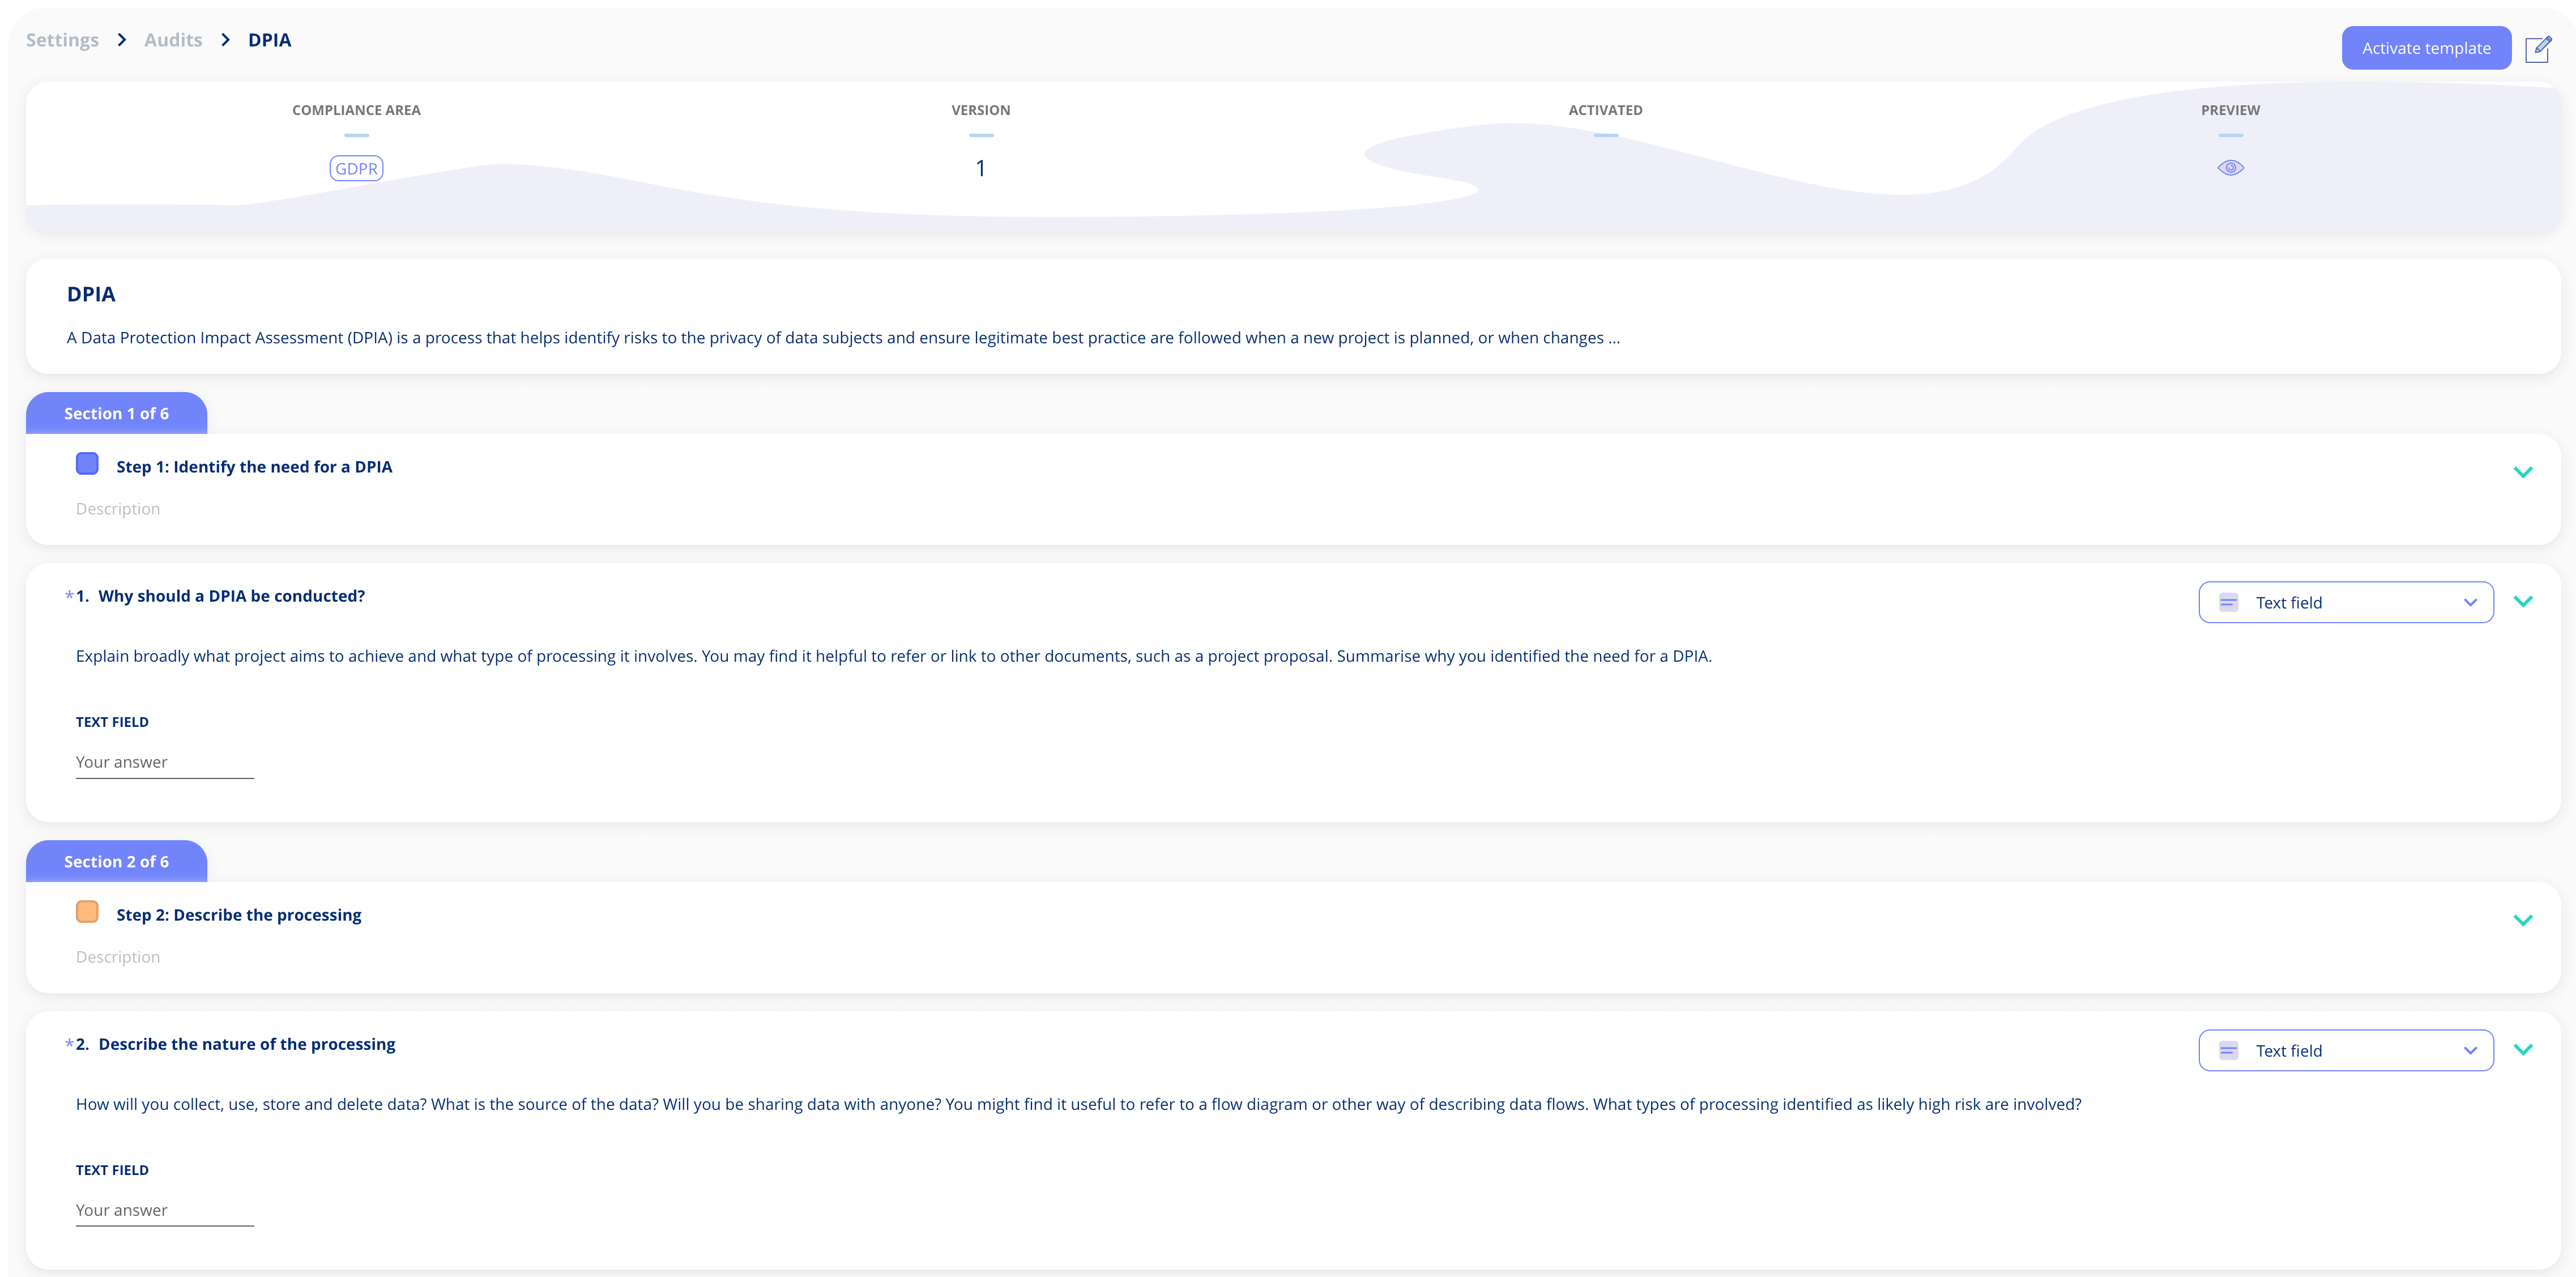Go to Audits in the breadcrumb
This screenshot has height=1277, width=2576.
[x=173, y=40]
